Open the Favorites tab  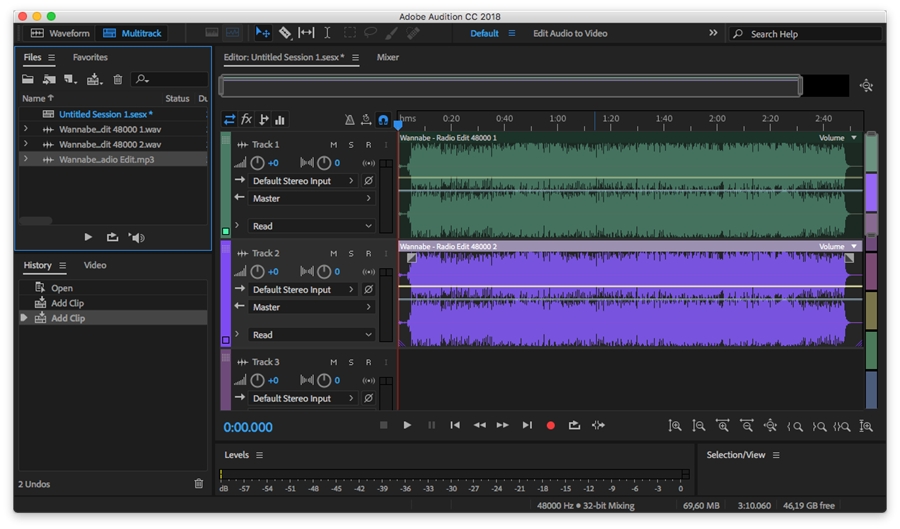click(x=90, y=58)
